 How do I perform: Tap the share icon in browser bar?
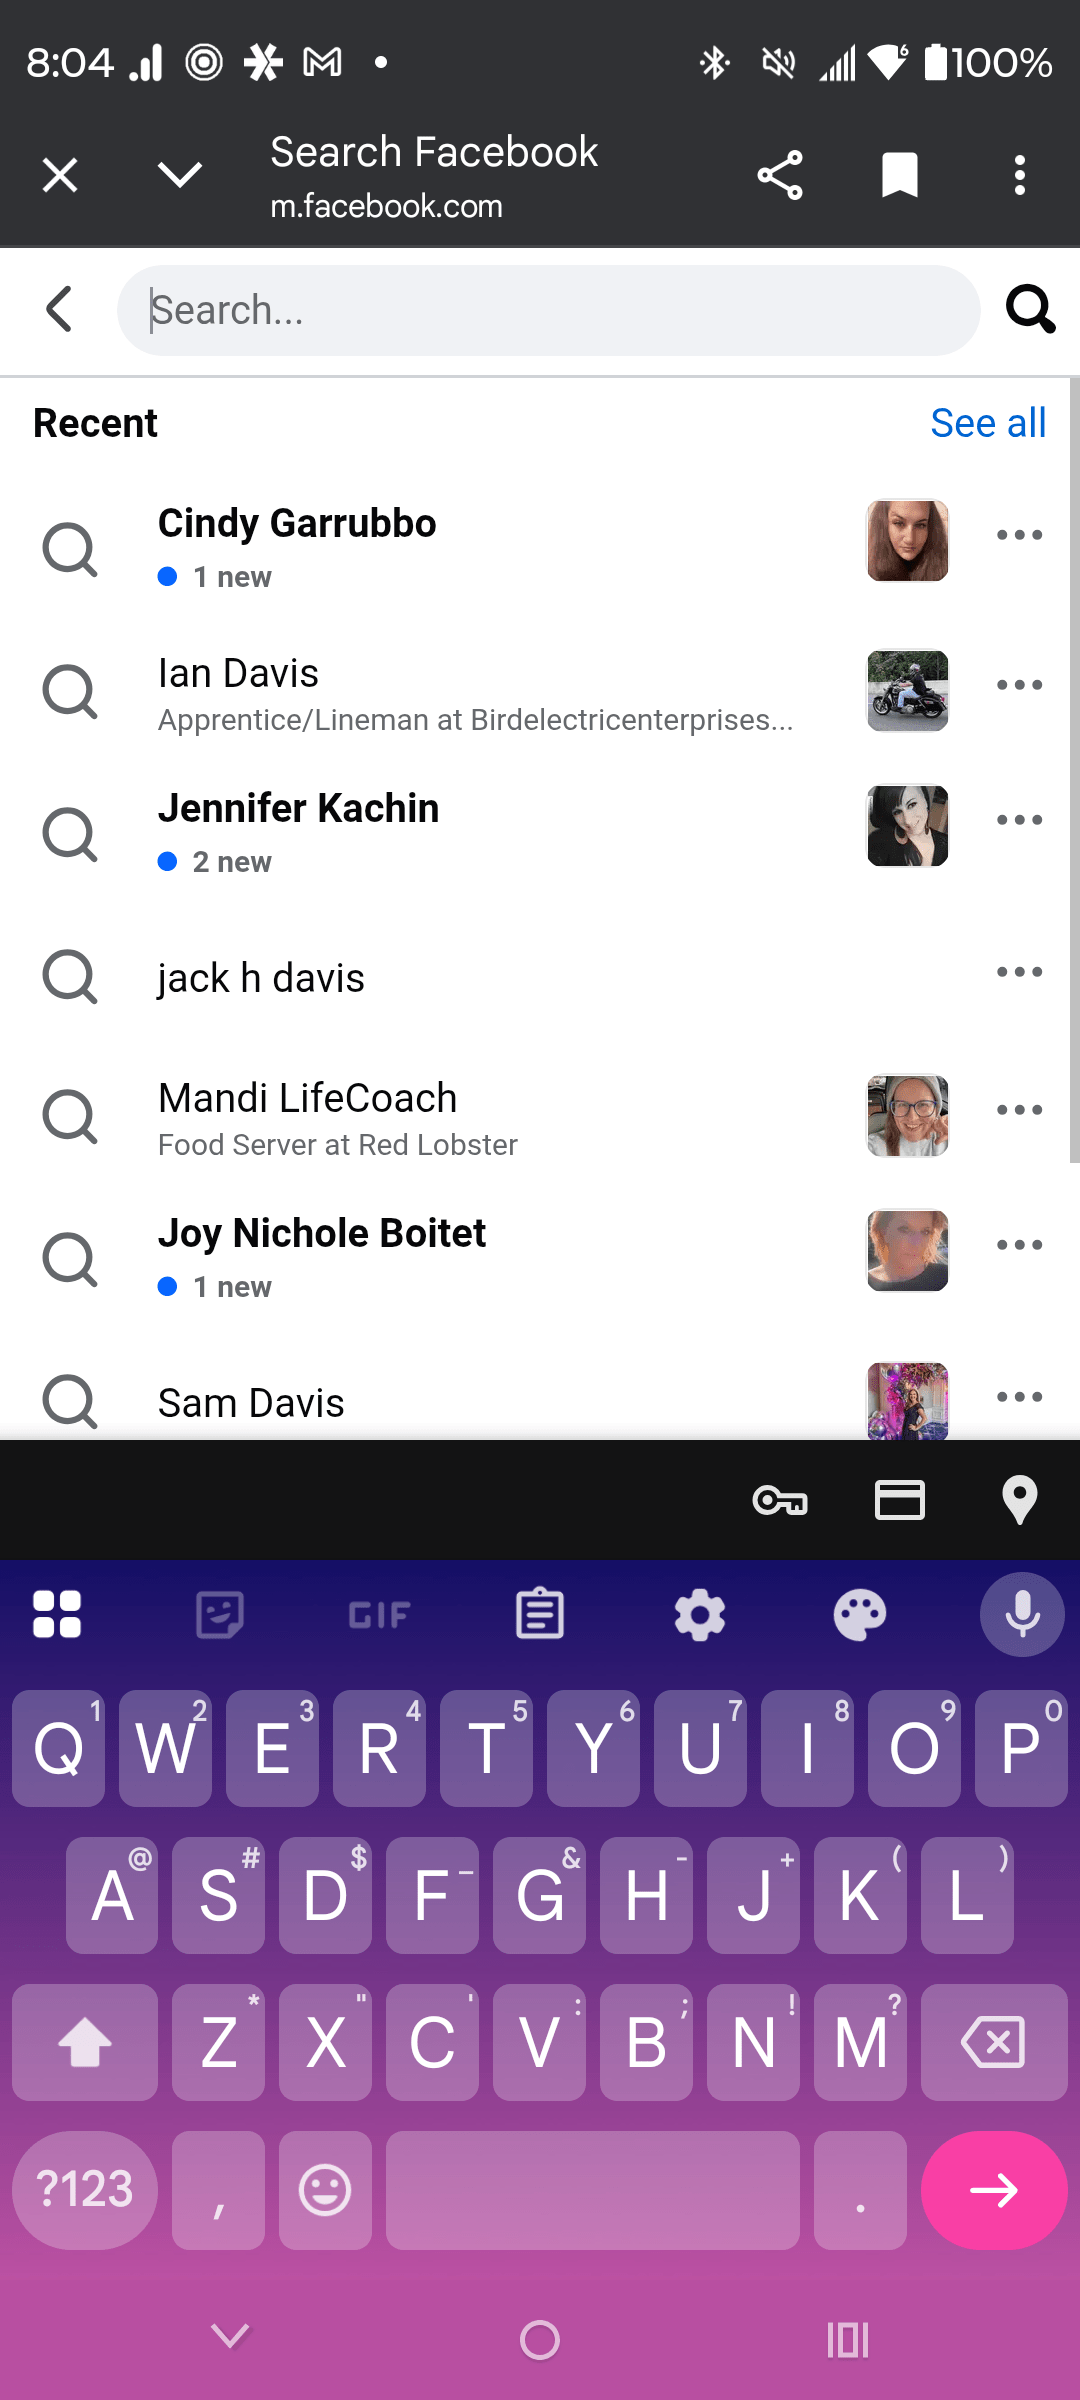point(780,176)
